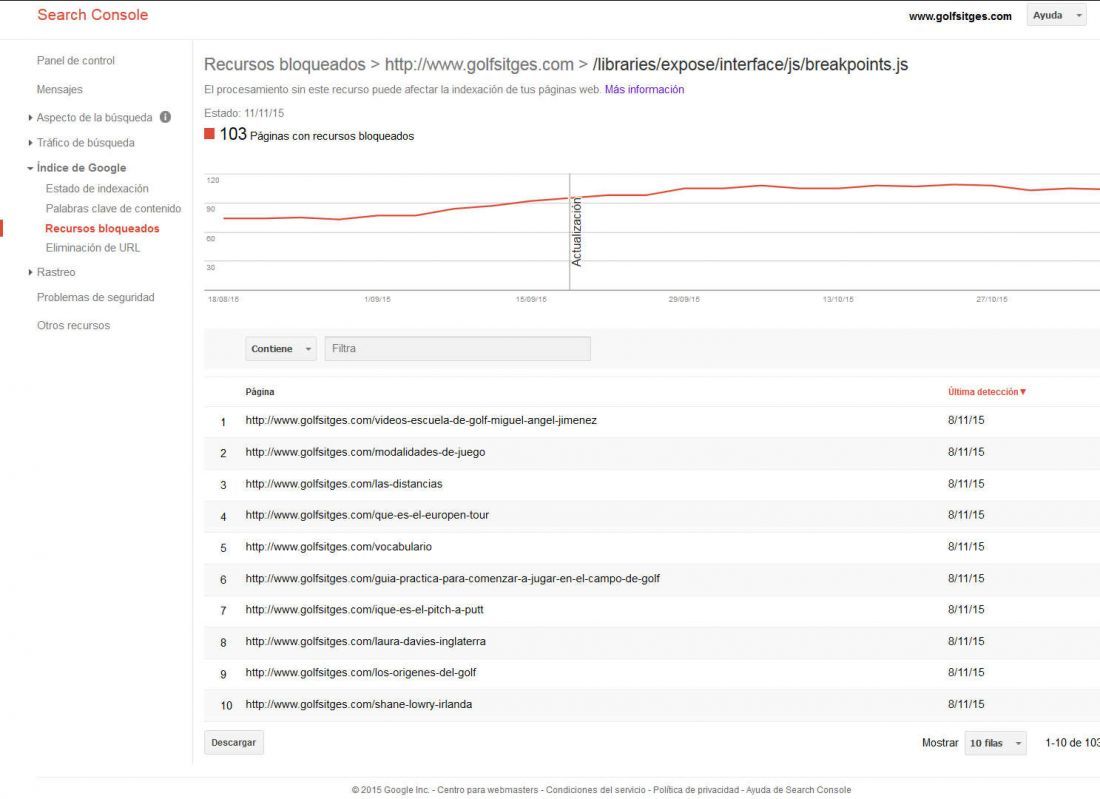This screenshot has width=1100, height=799.
Task: Click the Recursos bloqueados breadcrumb
Action: [x=284, y=65]
